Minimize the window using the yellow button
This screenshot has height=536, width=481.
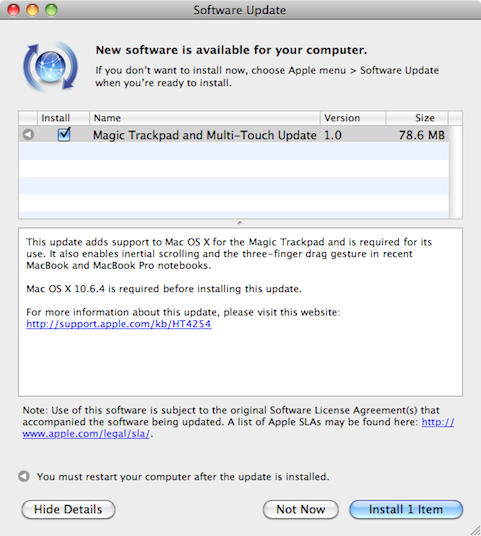pyautogui.click(x=32, y=10)
